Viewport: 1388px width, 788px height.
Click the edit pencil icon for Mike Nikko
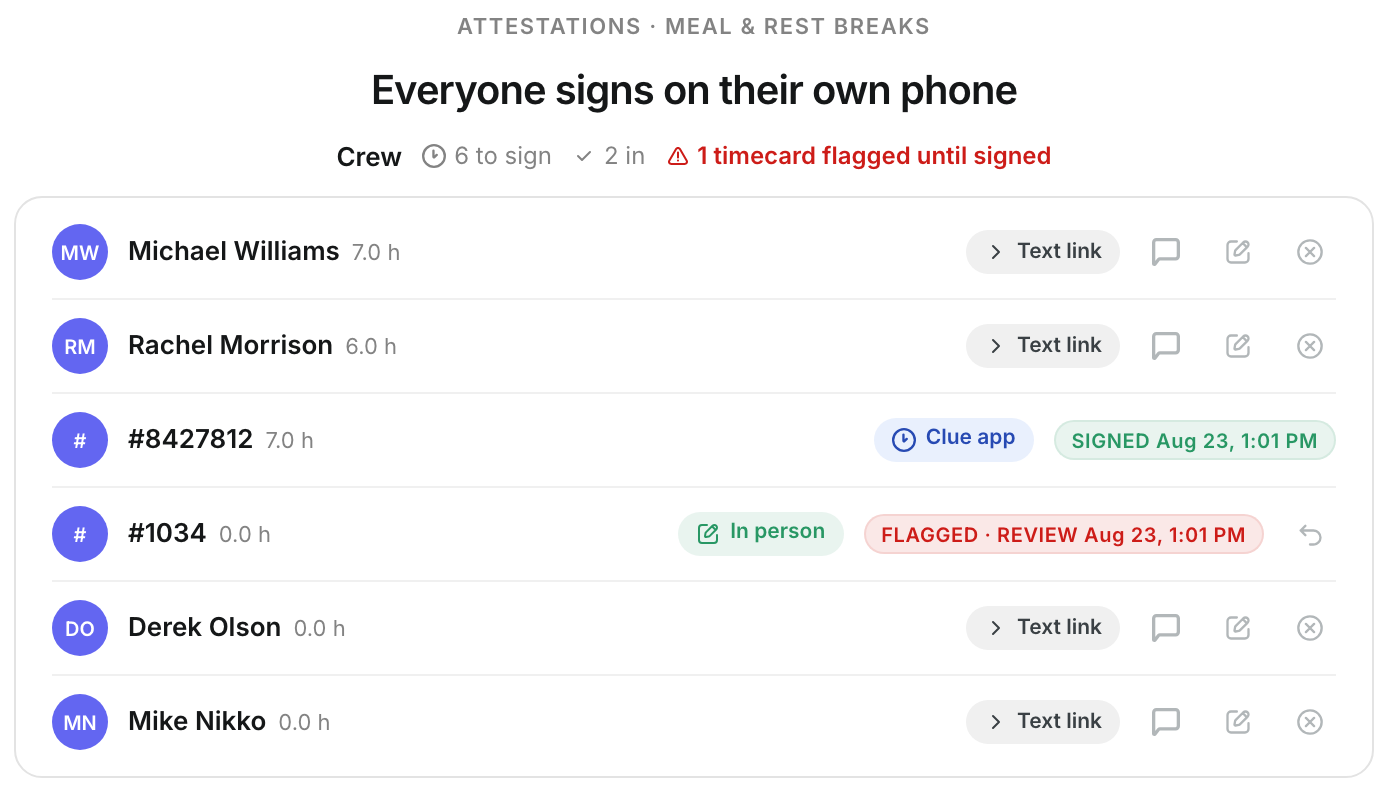tap(1238, 722)
